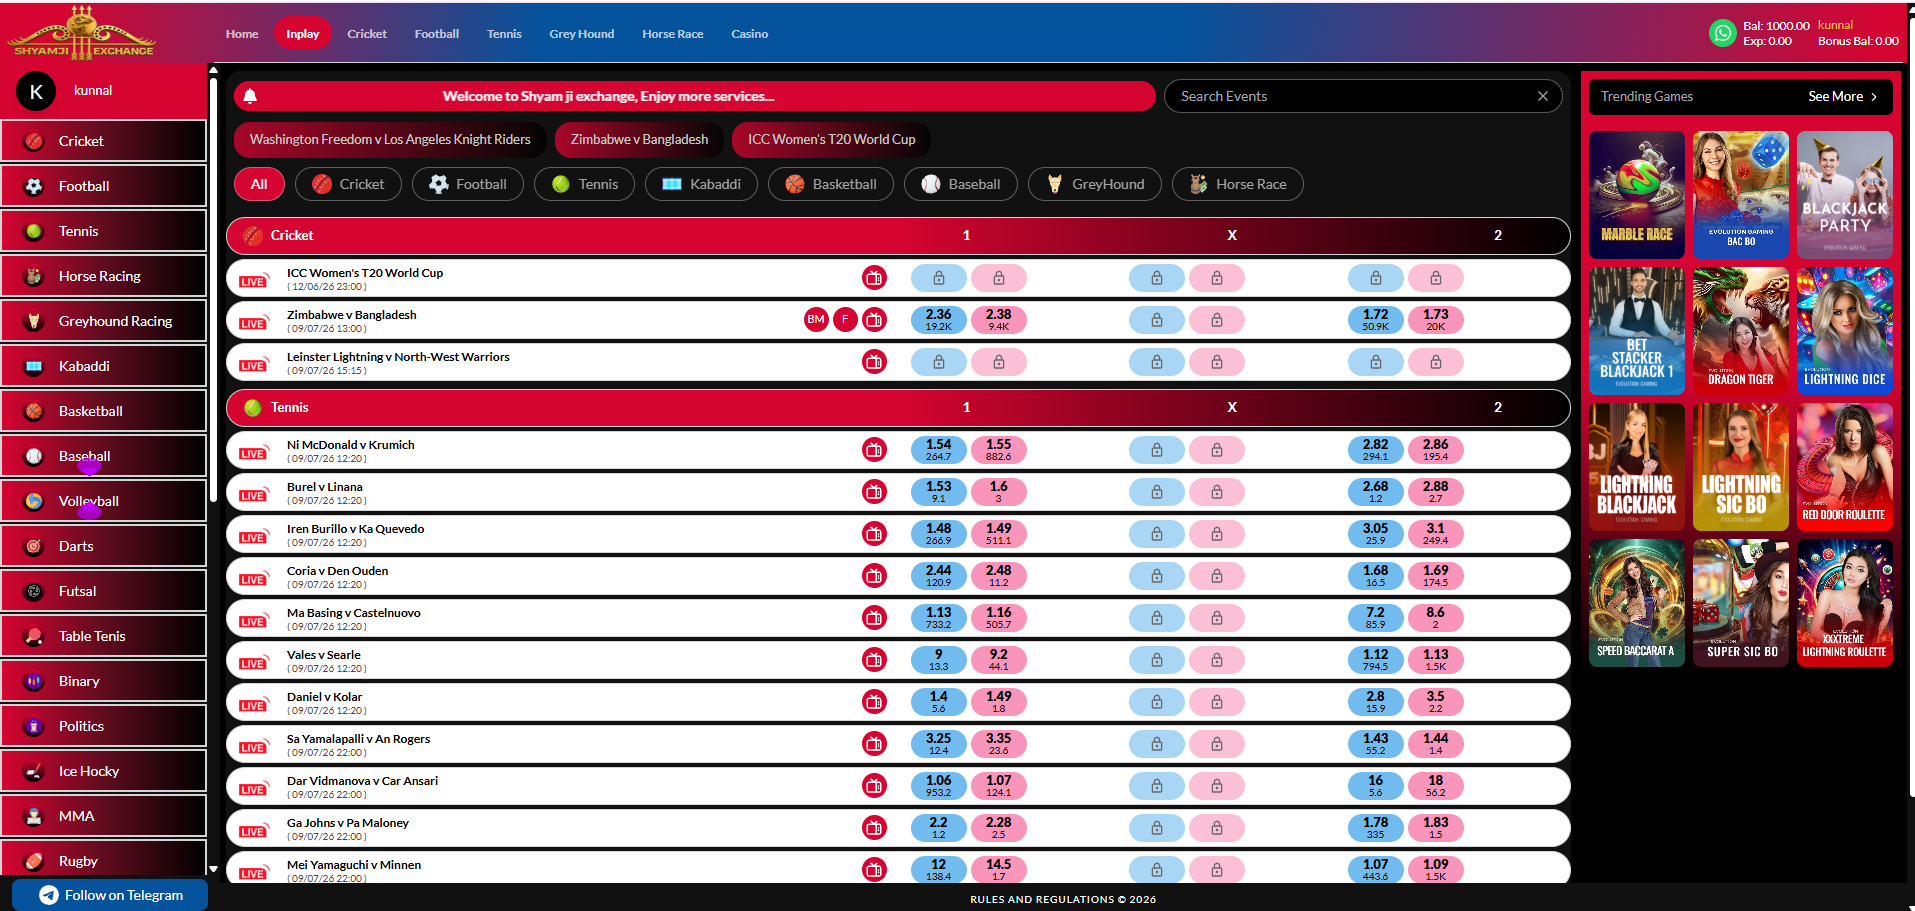Collapse the Cricket section header
Viewport: 1915px width, 911px height.
pyautogui.click(x=898, y=235)
